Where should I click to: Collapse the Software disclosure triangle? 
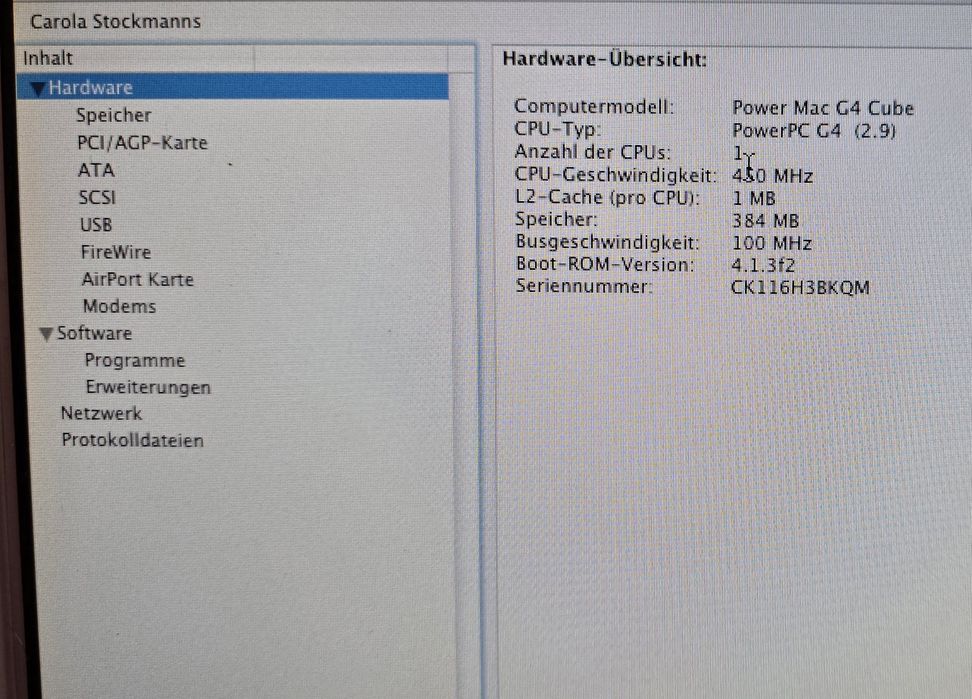pos(46,334)
